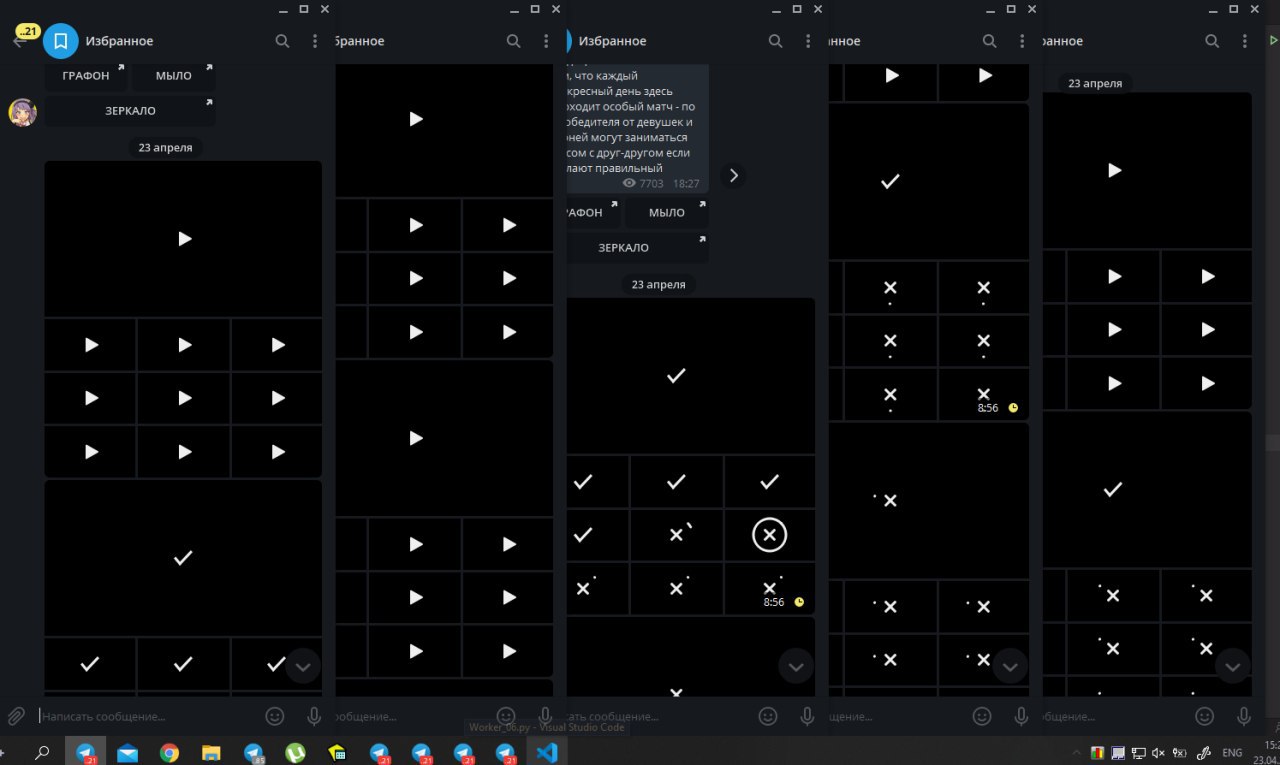The height and width of the screenshot is (765, 1280).
Task: Click the ЗЕРКАЛО button in leftmost window
Action: (x=130, y=111)
